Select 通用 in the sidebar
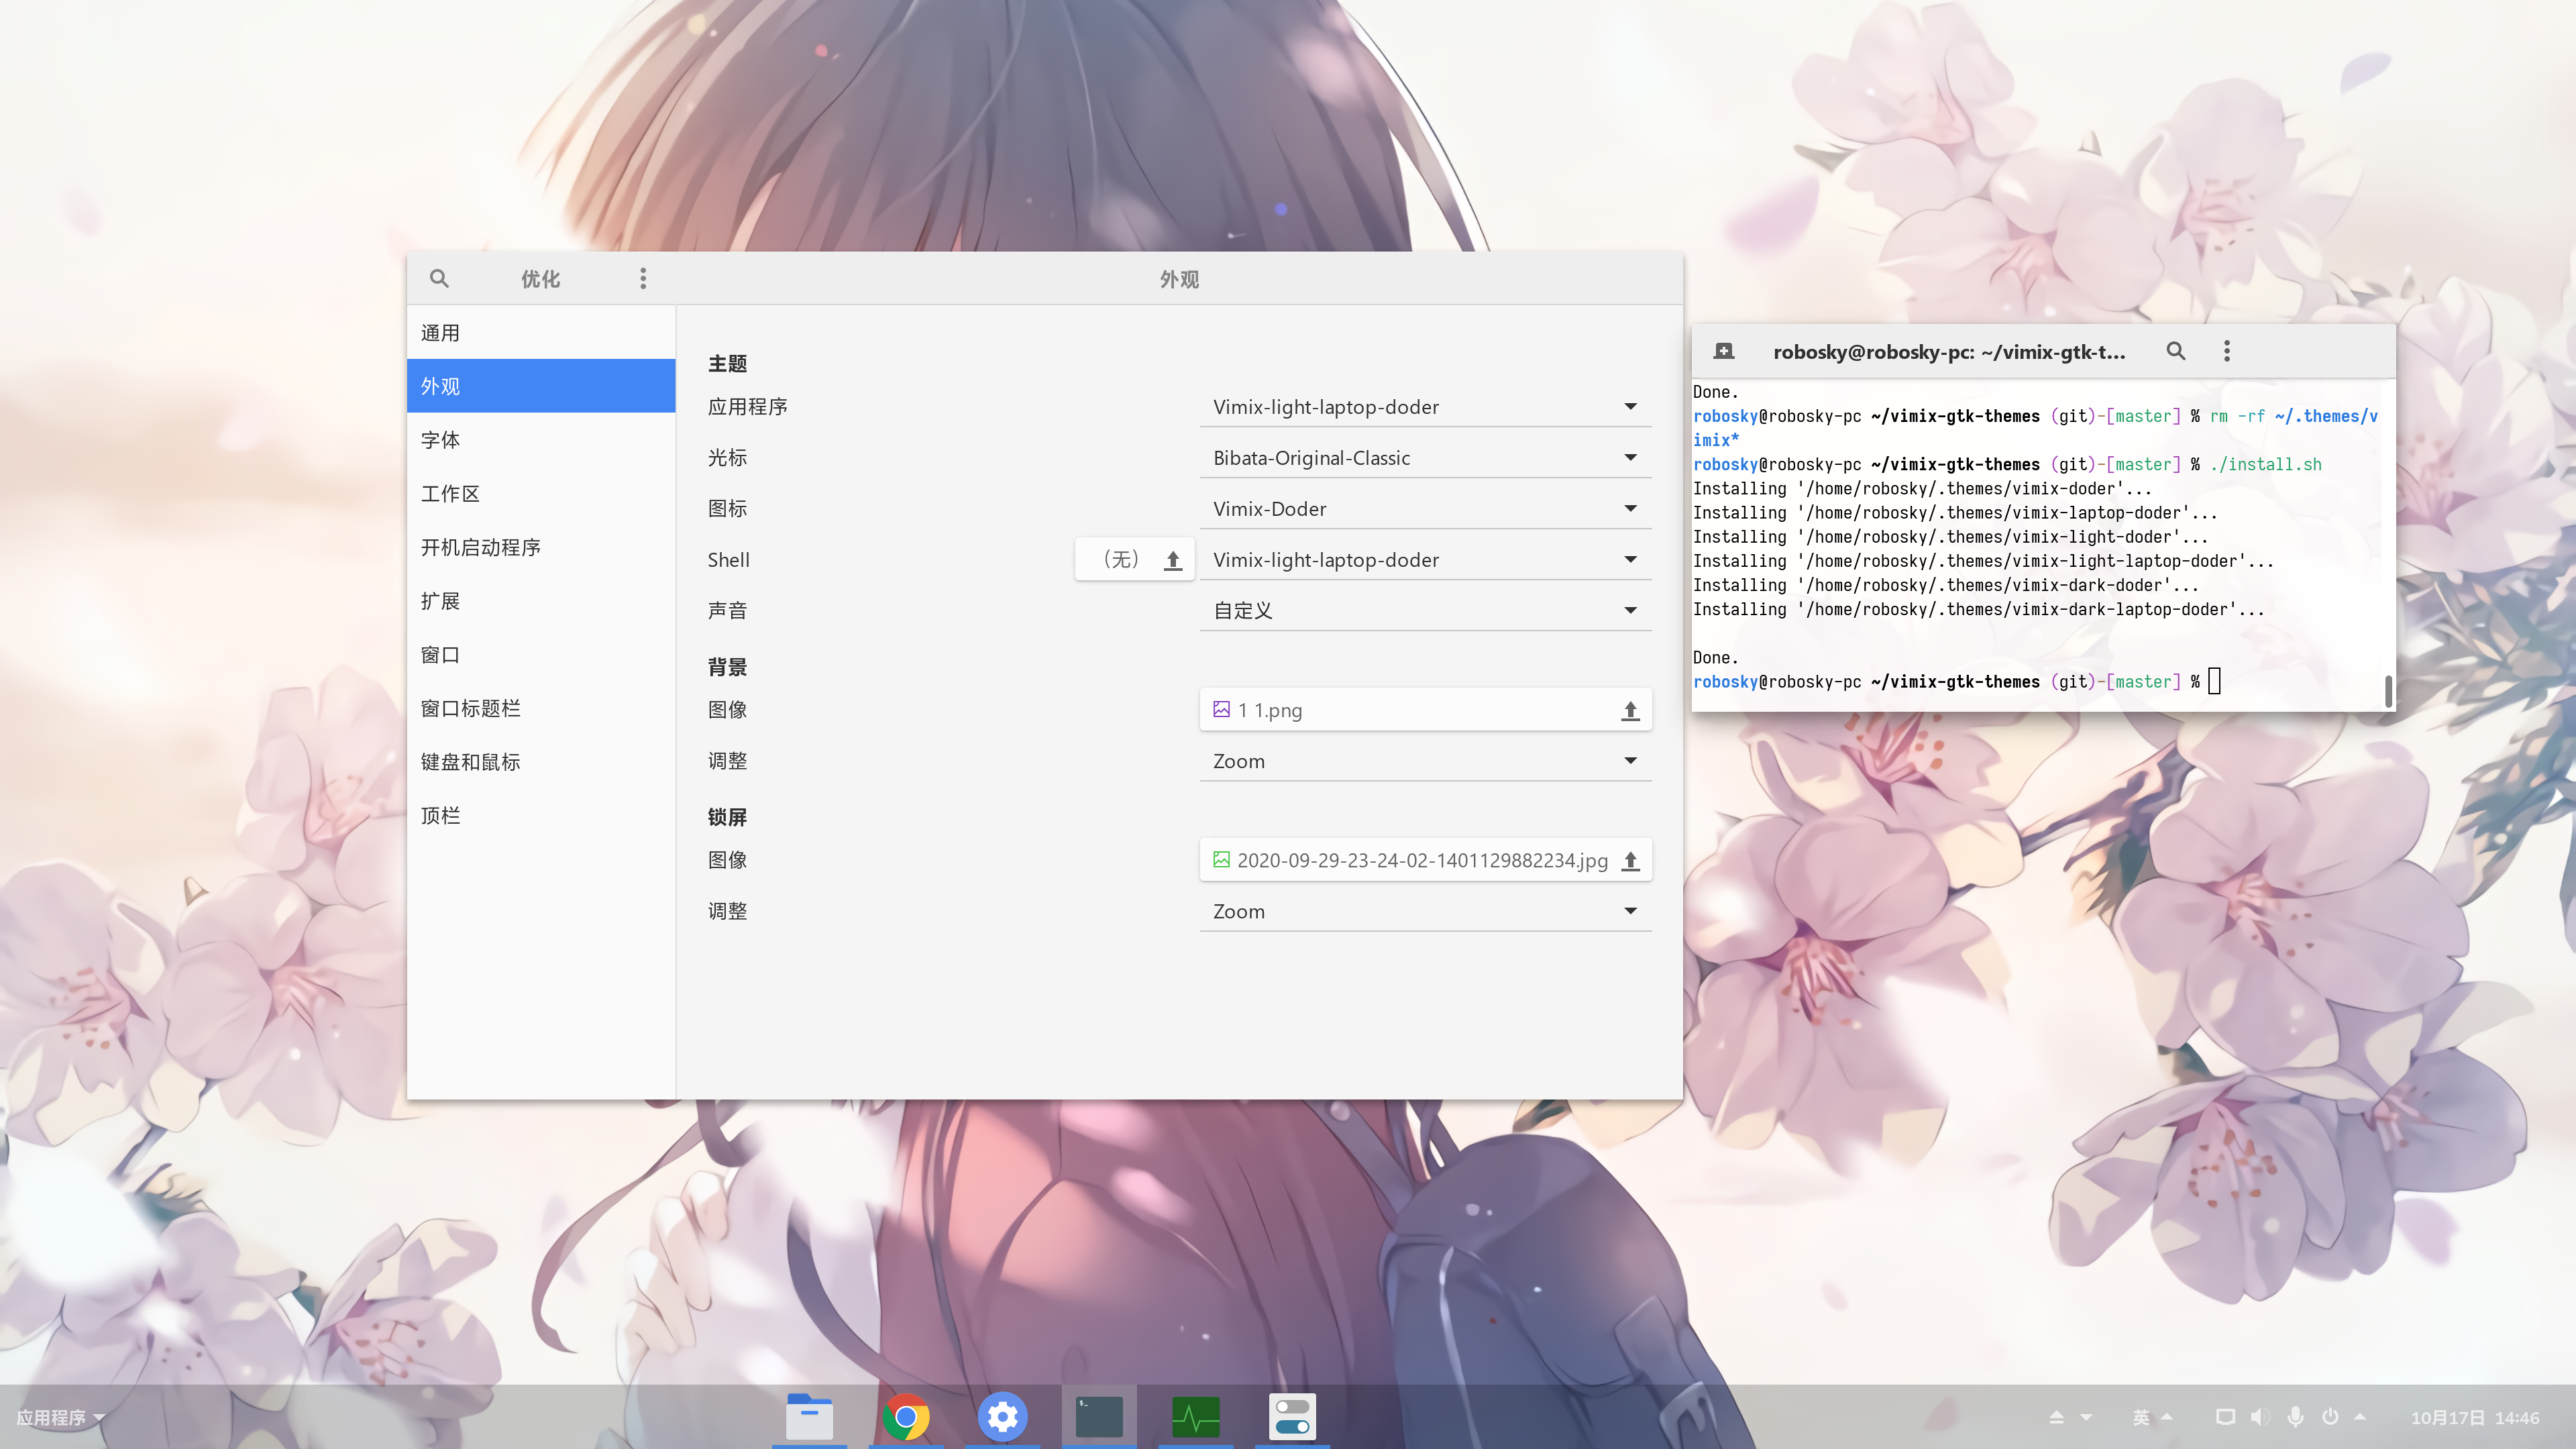 point(541,333)
